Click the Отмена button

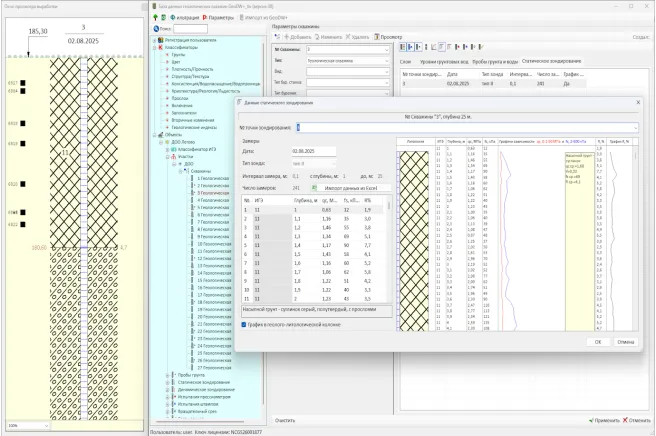626,341
